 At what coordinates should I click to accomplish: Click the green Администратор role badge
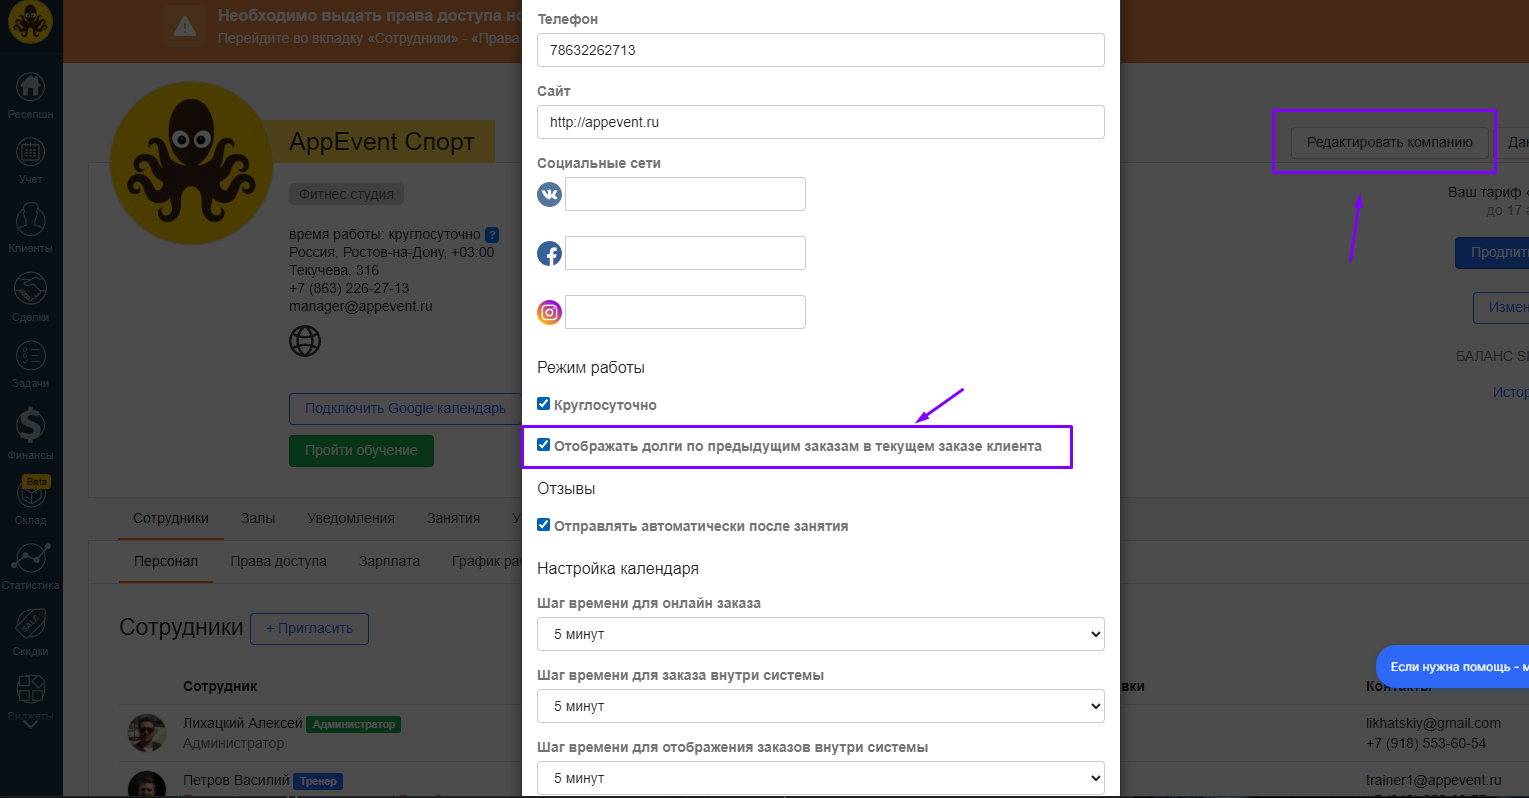tap(354, 724)
